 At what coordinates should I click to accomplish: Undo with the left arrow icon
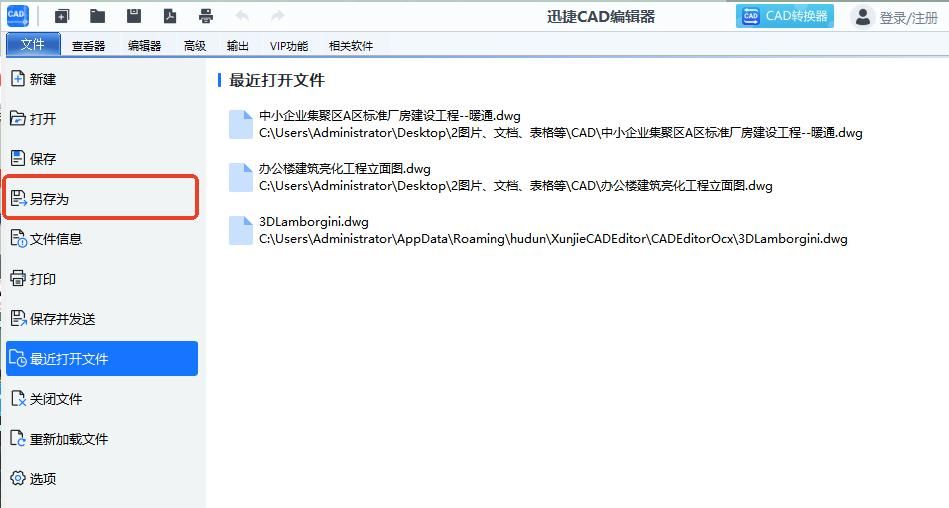pyautogui.click(x=242, y=16)
